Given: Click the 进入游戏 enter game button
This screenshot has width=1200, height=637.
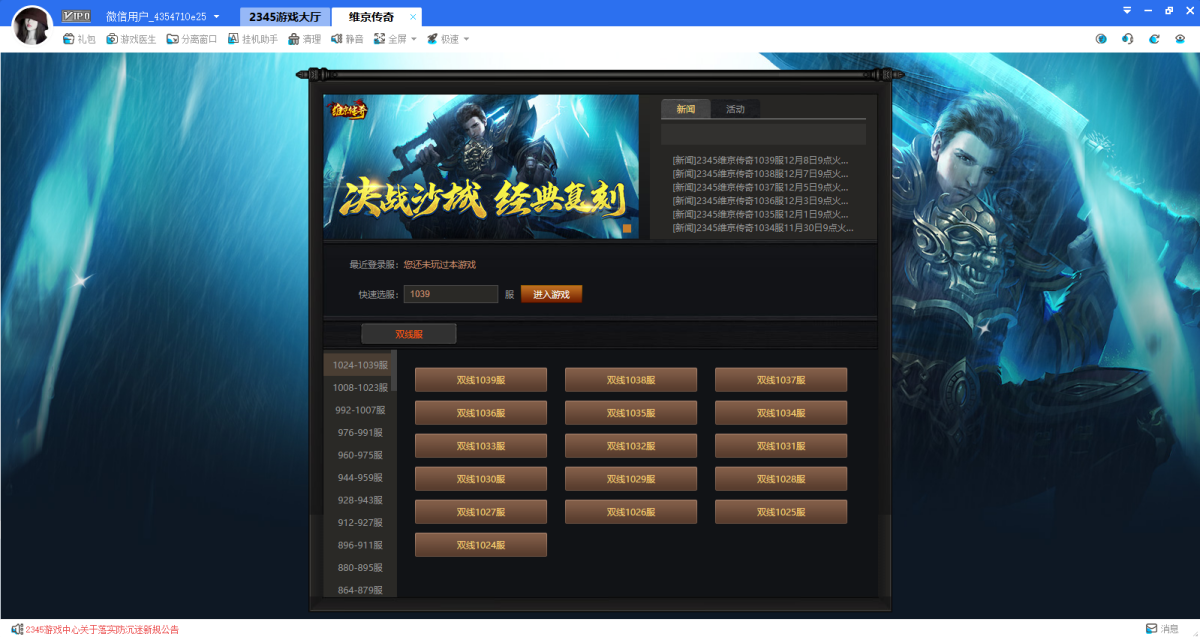Looking at the screenshot, I should tap(551, 294).
